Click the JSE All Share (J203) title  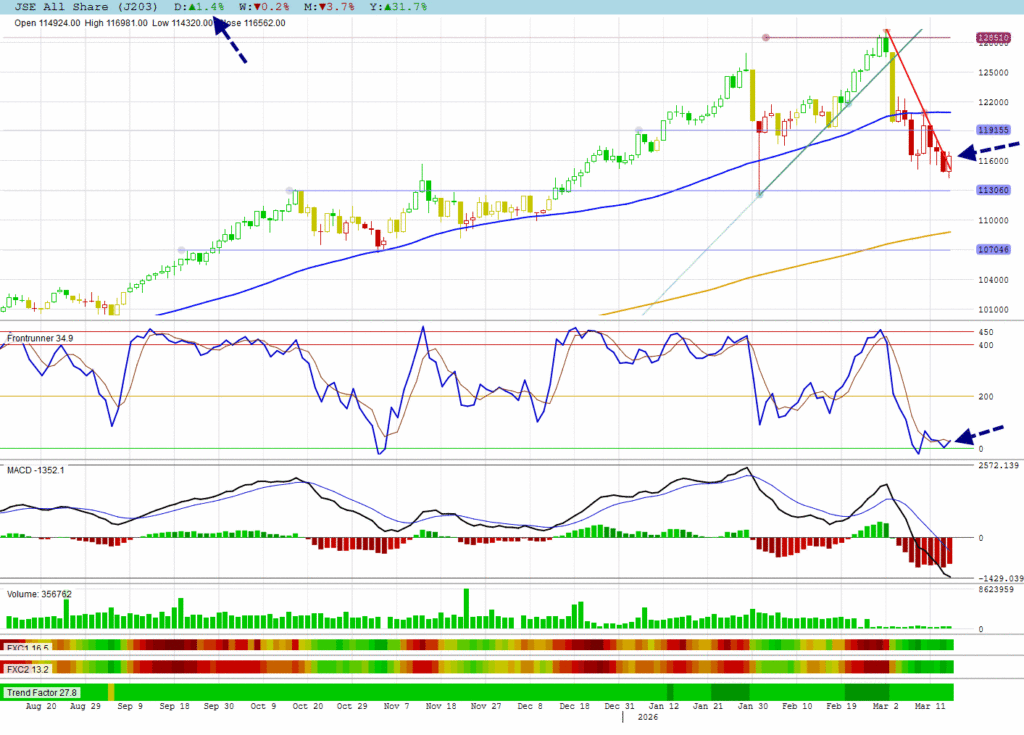(x=86, y=7)
